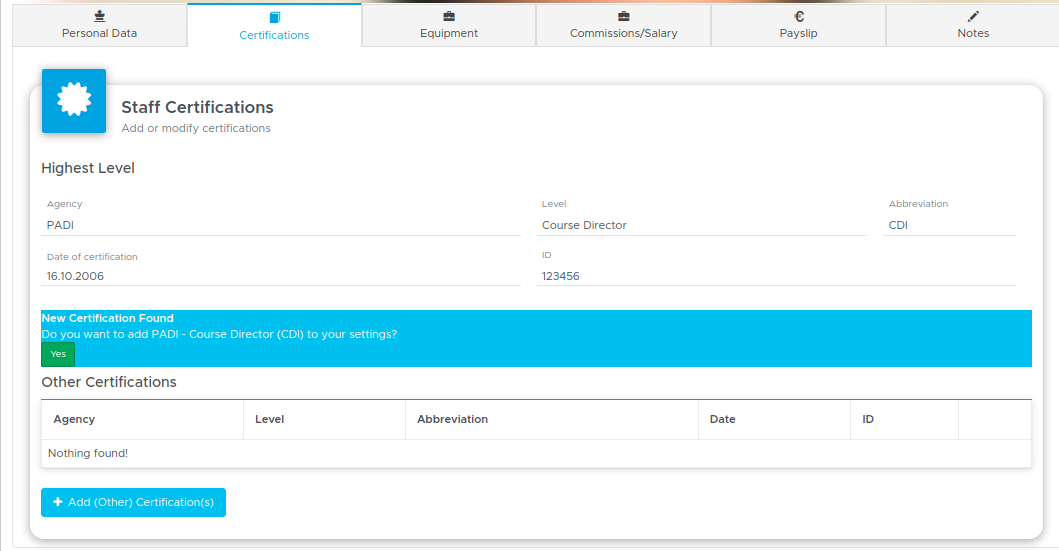Open the Personal Data tab

pyautogui.click(x=99, y=26)
